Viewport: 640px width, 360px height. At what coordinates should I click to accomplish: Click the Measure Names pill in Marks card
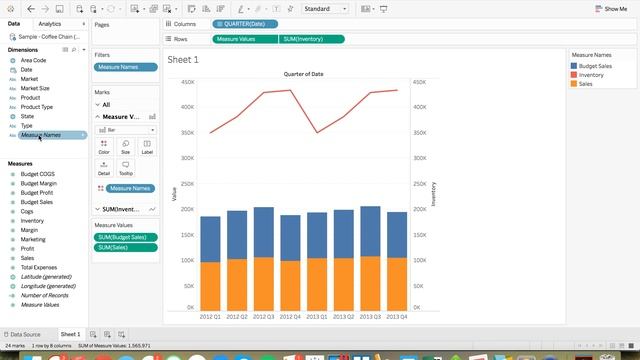click(130, 188)
